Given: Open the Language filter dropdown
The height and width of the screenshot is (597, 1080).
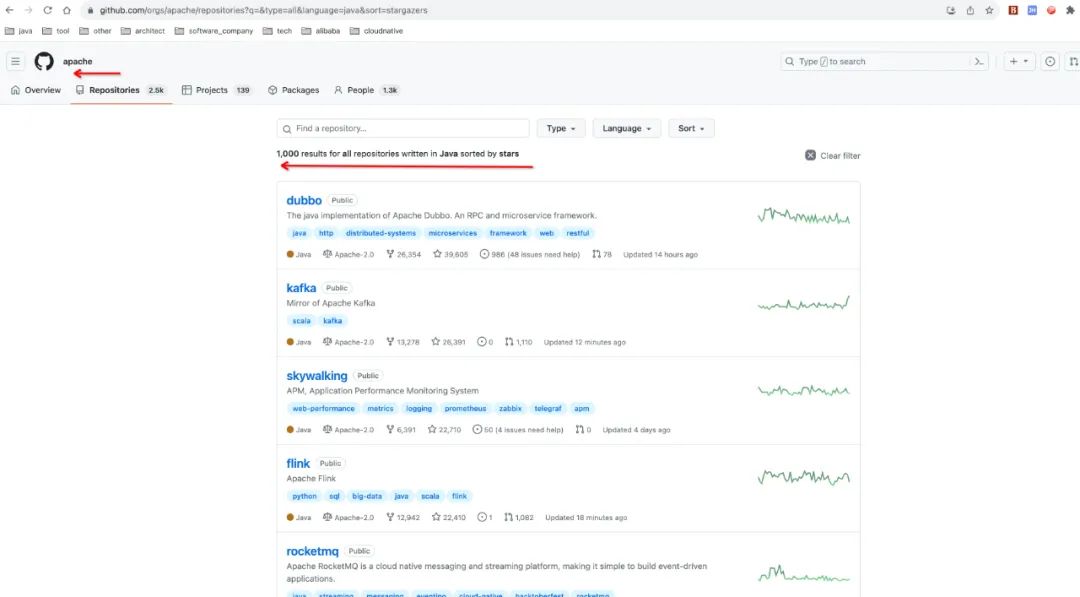Looking at the screenshot, I should coord(626,128).
